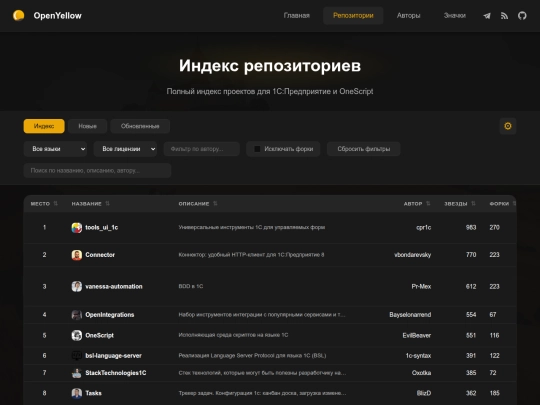540x405 pixels.
Task: Click the OpenYellow logo icon
Action: 19,15
